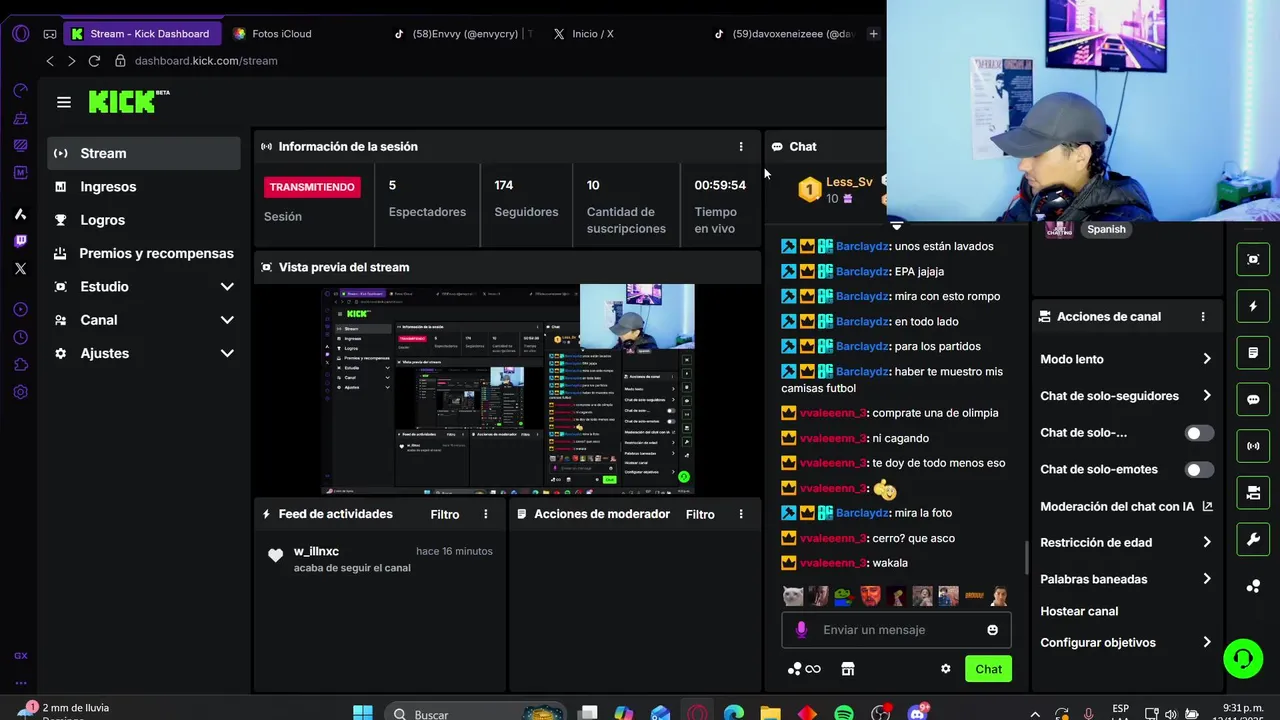Click the Enviar un mensaje field

coord(896,630)
